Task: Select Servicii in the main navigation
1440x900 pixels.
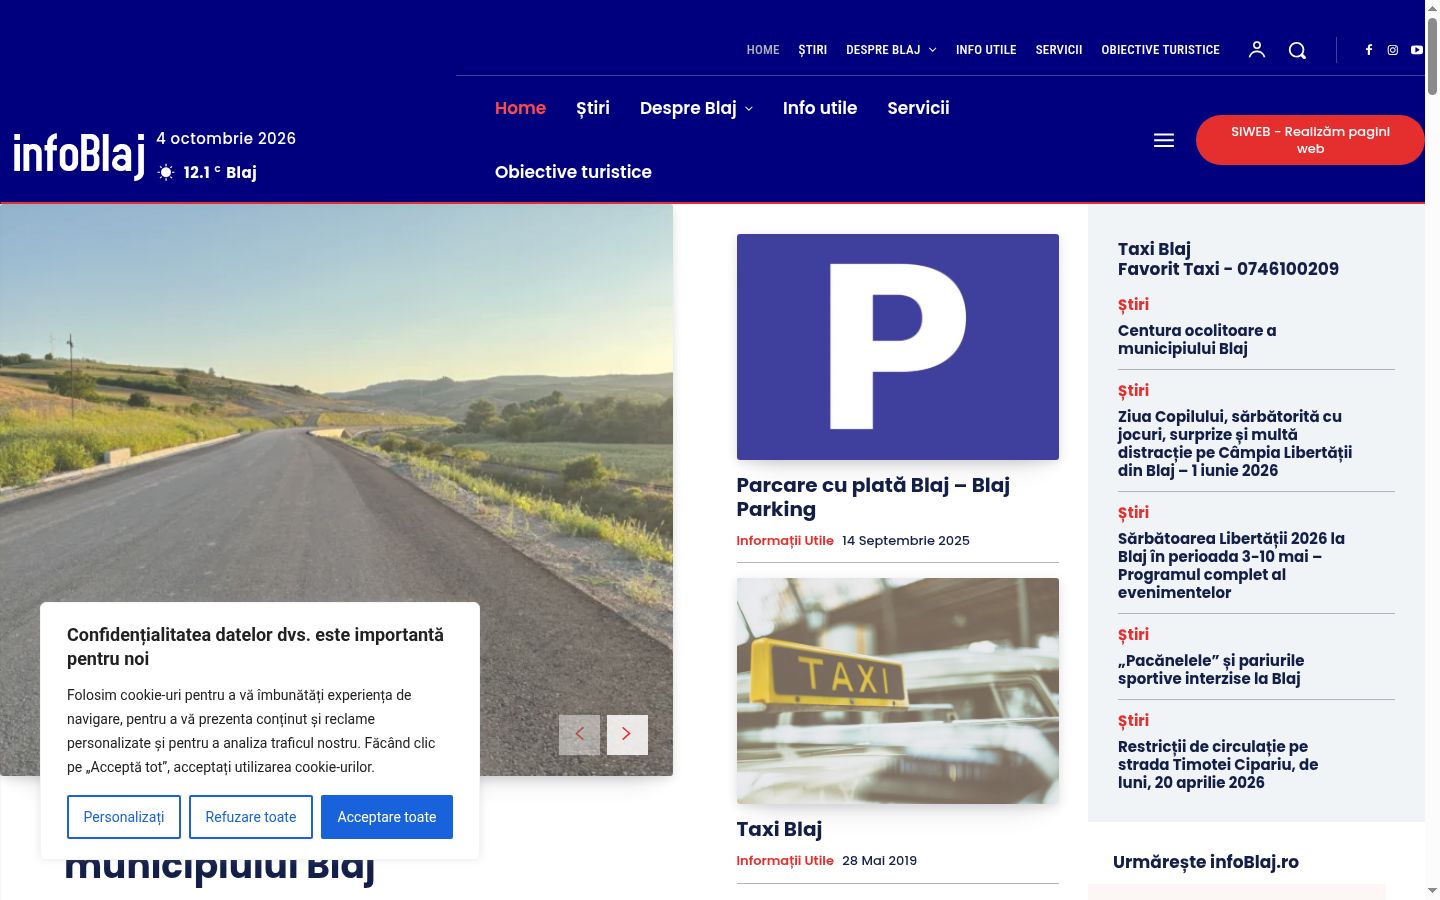Action: 918,108
